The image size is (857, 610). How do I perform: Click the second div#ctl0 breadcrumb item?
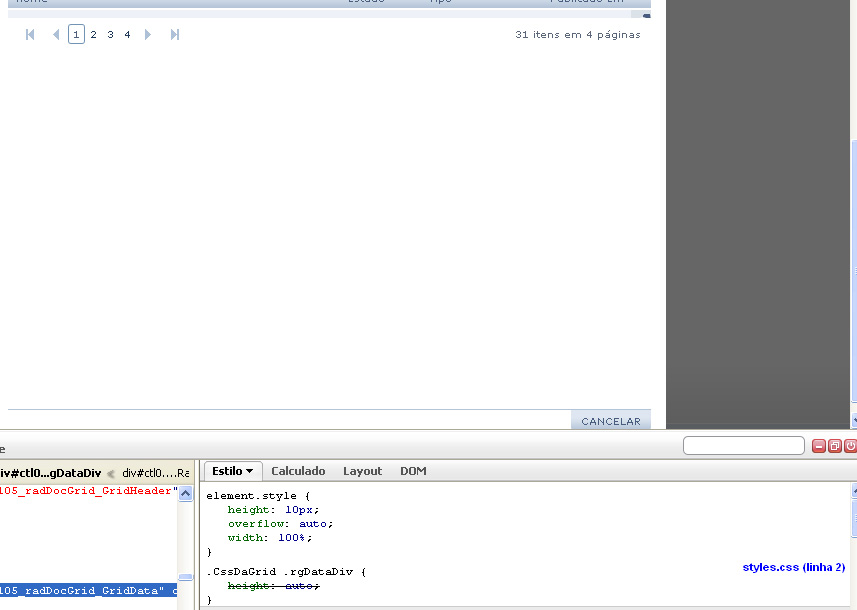point(156,473)
